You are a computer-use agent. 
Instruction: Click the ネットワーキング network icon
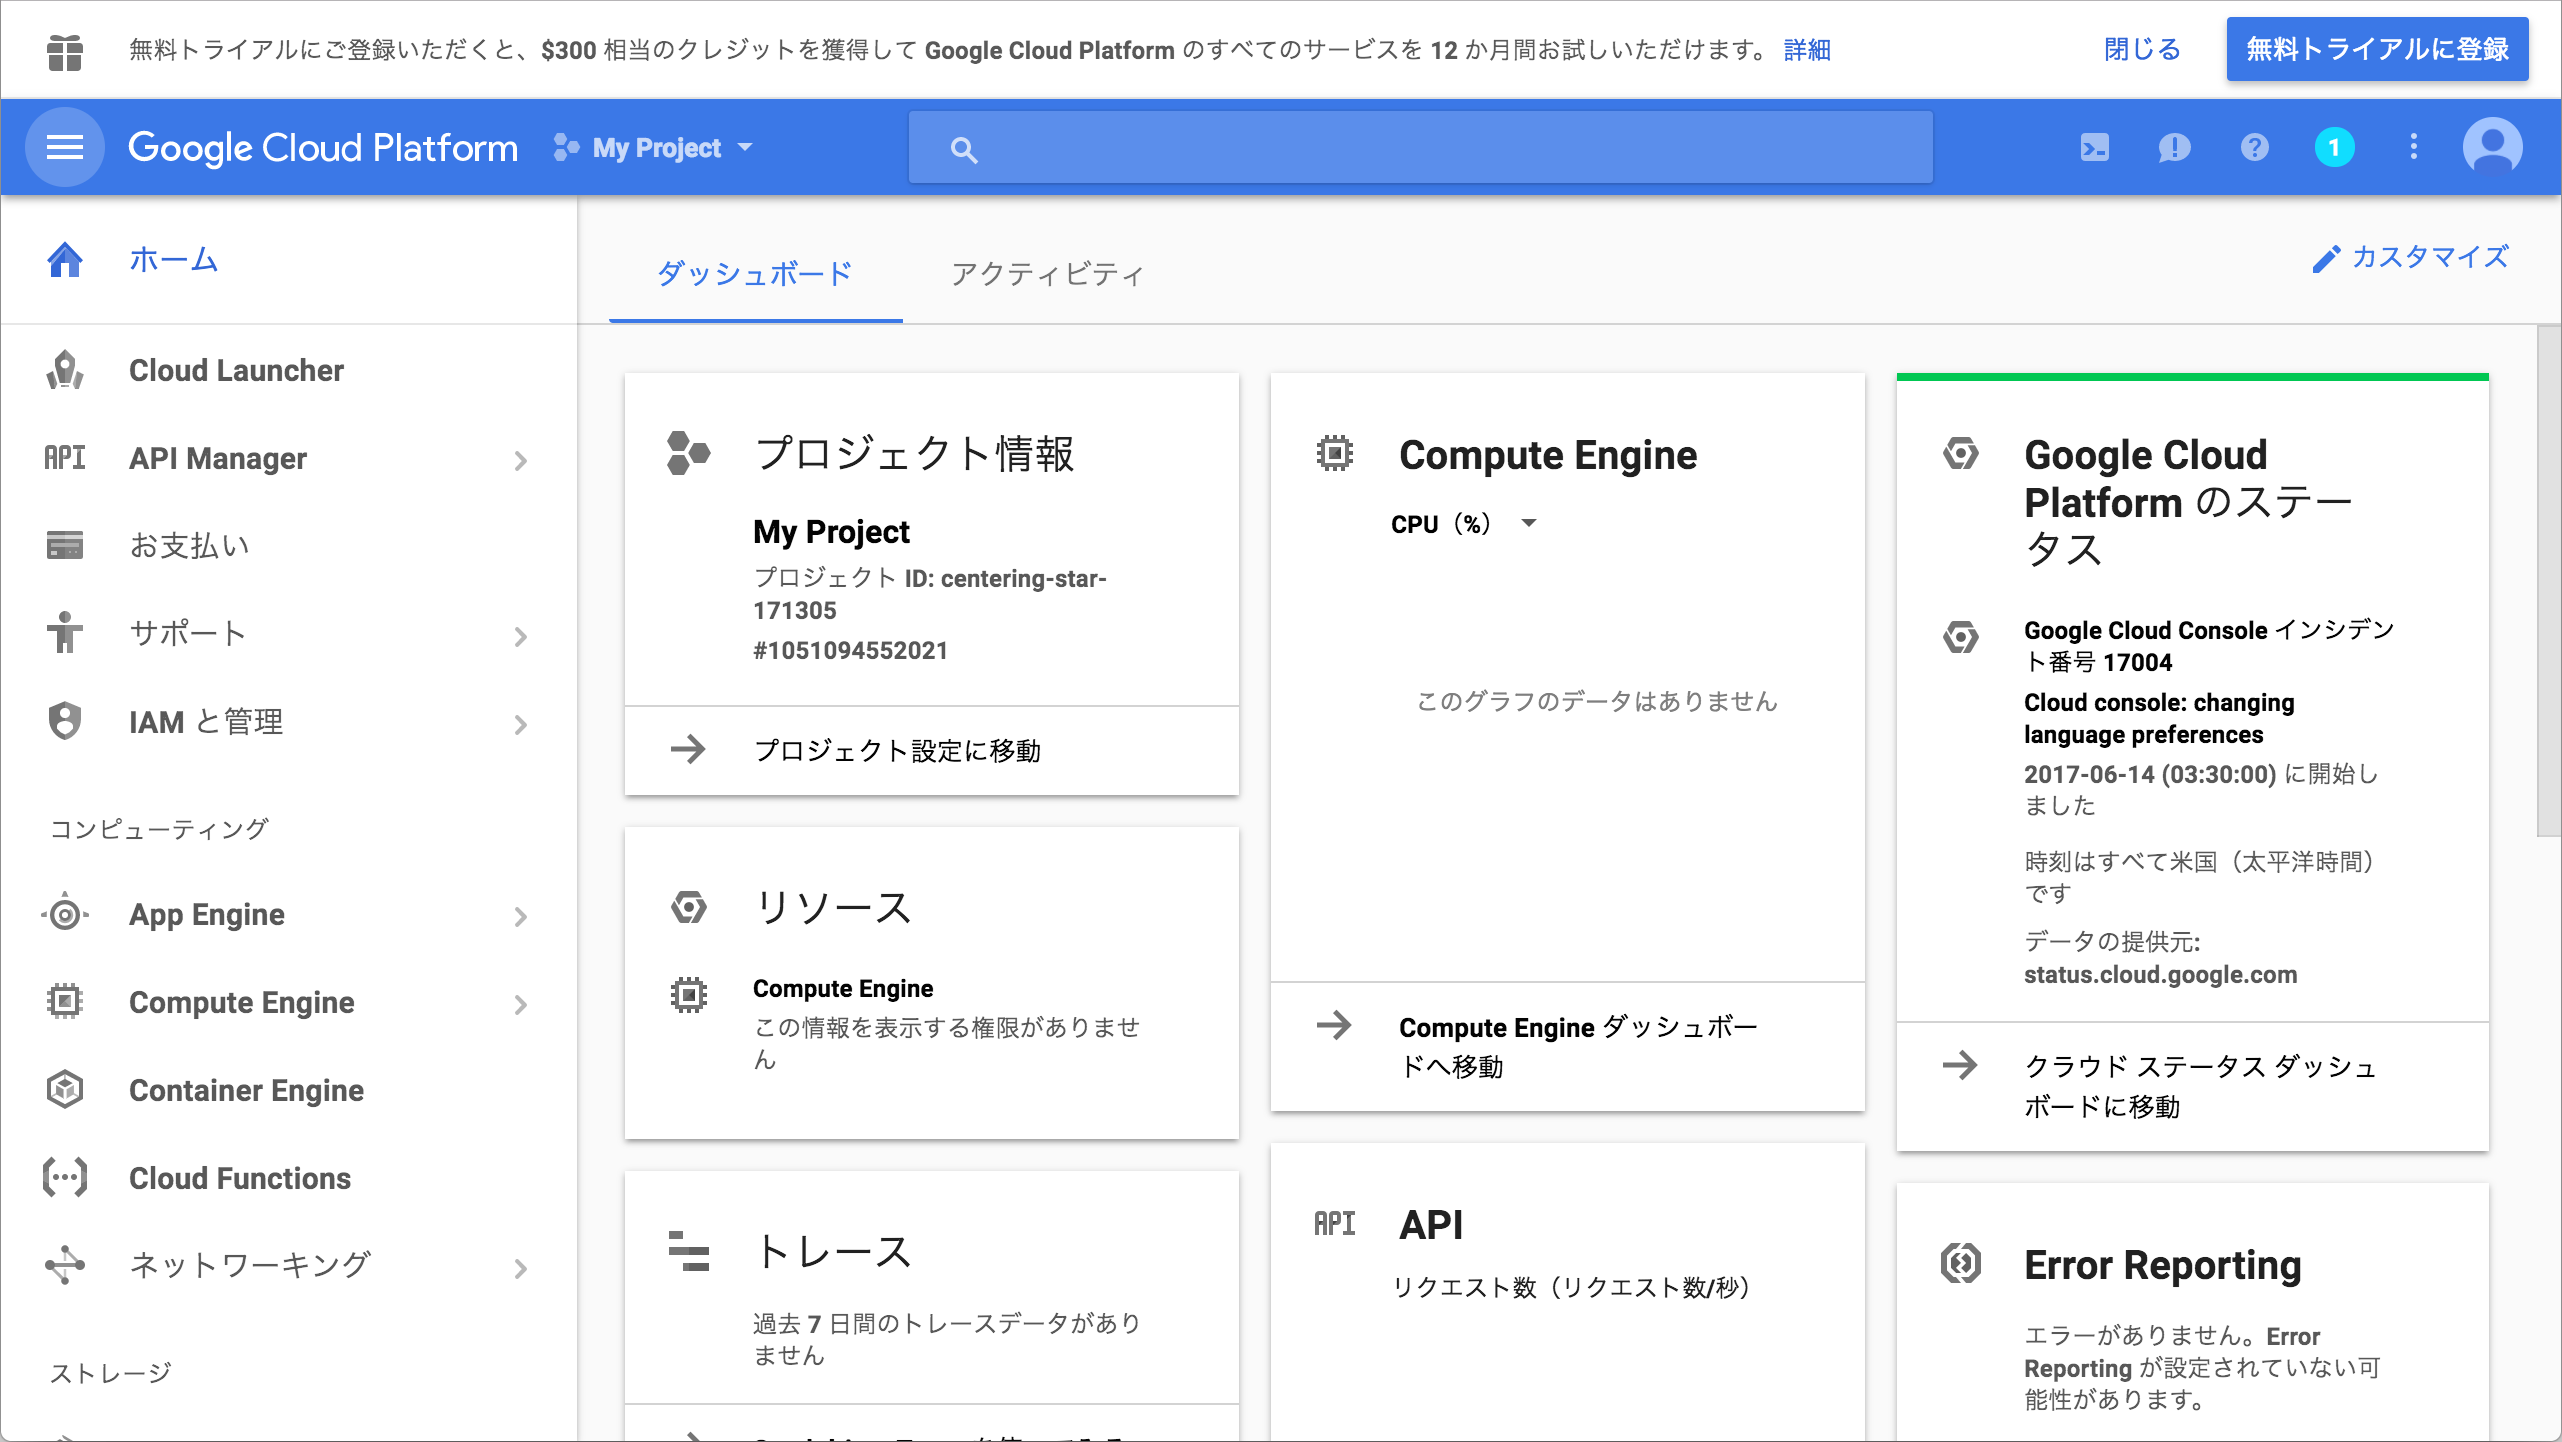click(x=65, y=1265)
